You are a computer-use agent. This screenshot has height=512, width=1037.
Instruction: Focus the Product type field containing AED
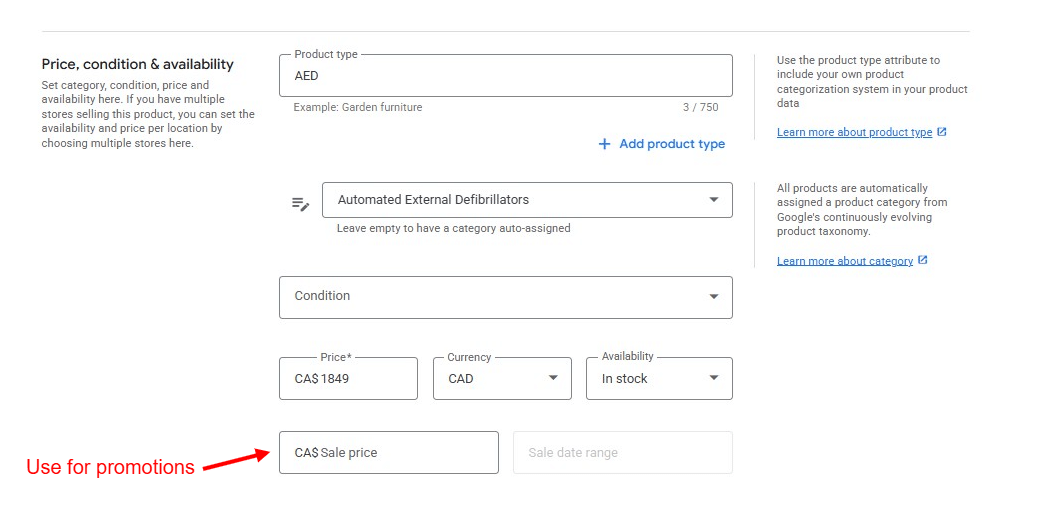(x=505, y=76)
